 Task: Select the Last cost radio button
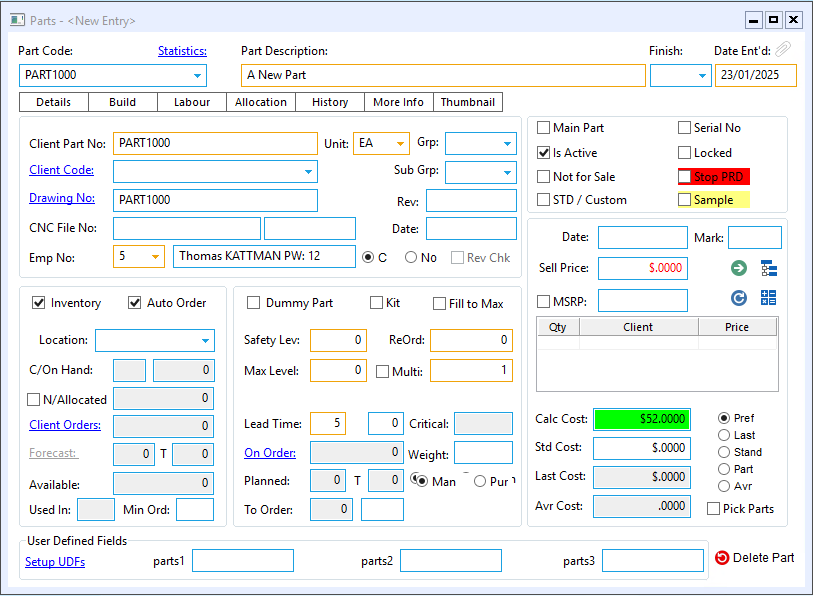tap(724, 435)
